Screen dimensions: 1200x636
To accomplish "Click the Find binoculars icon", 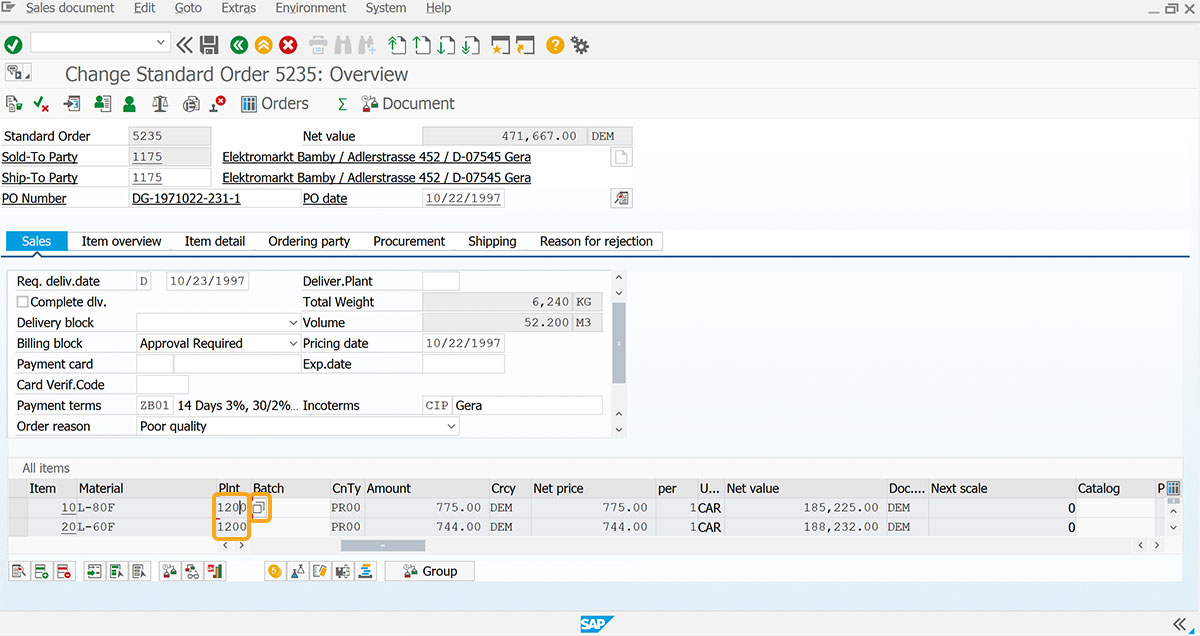I will click(343, 44).
